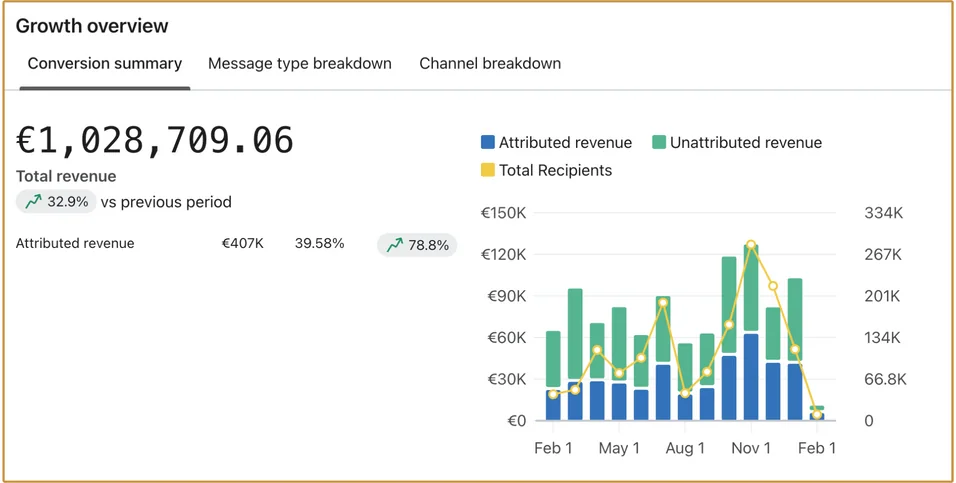Click the yellow Total Recipients legend swatch
The height and width of the screenshot is (483, 956).
pyautogui.click(x=487, y=170)
